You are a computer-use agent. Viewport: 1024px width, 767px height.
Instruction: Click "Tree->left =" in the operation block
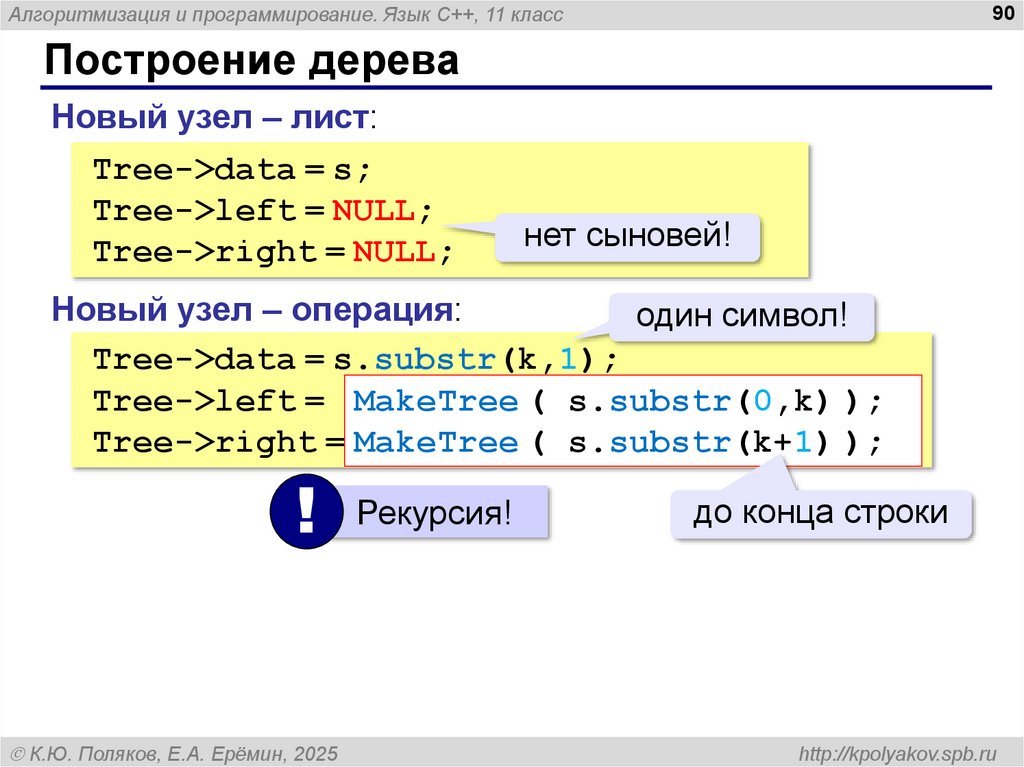point(209,401)
